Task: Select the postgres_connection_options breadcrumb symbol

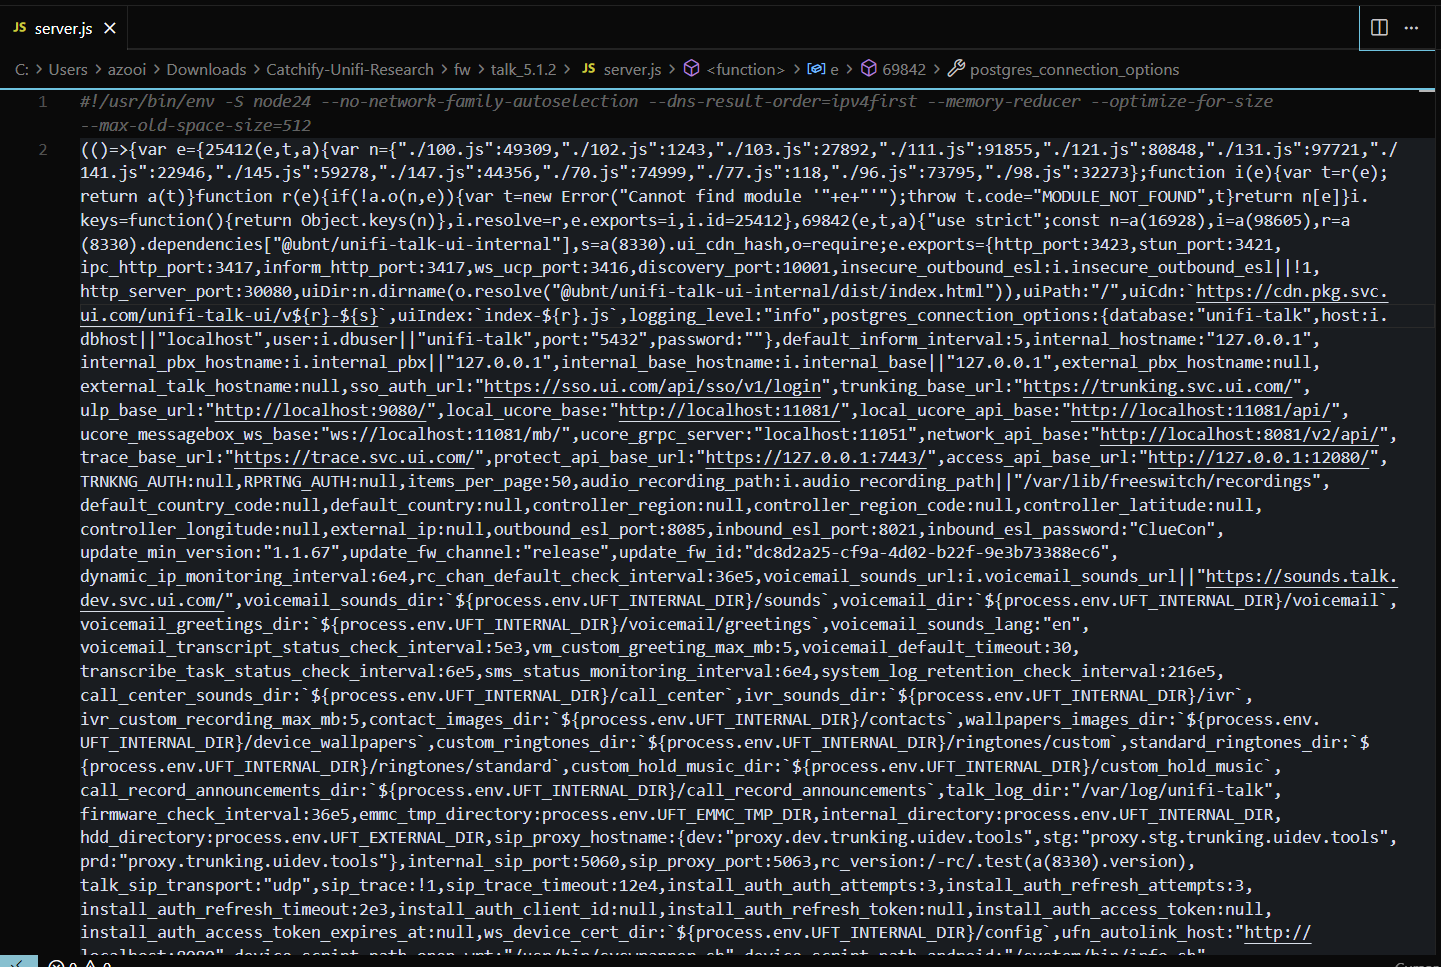Action: click(x=1074, y=70)
